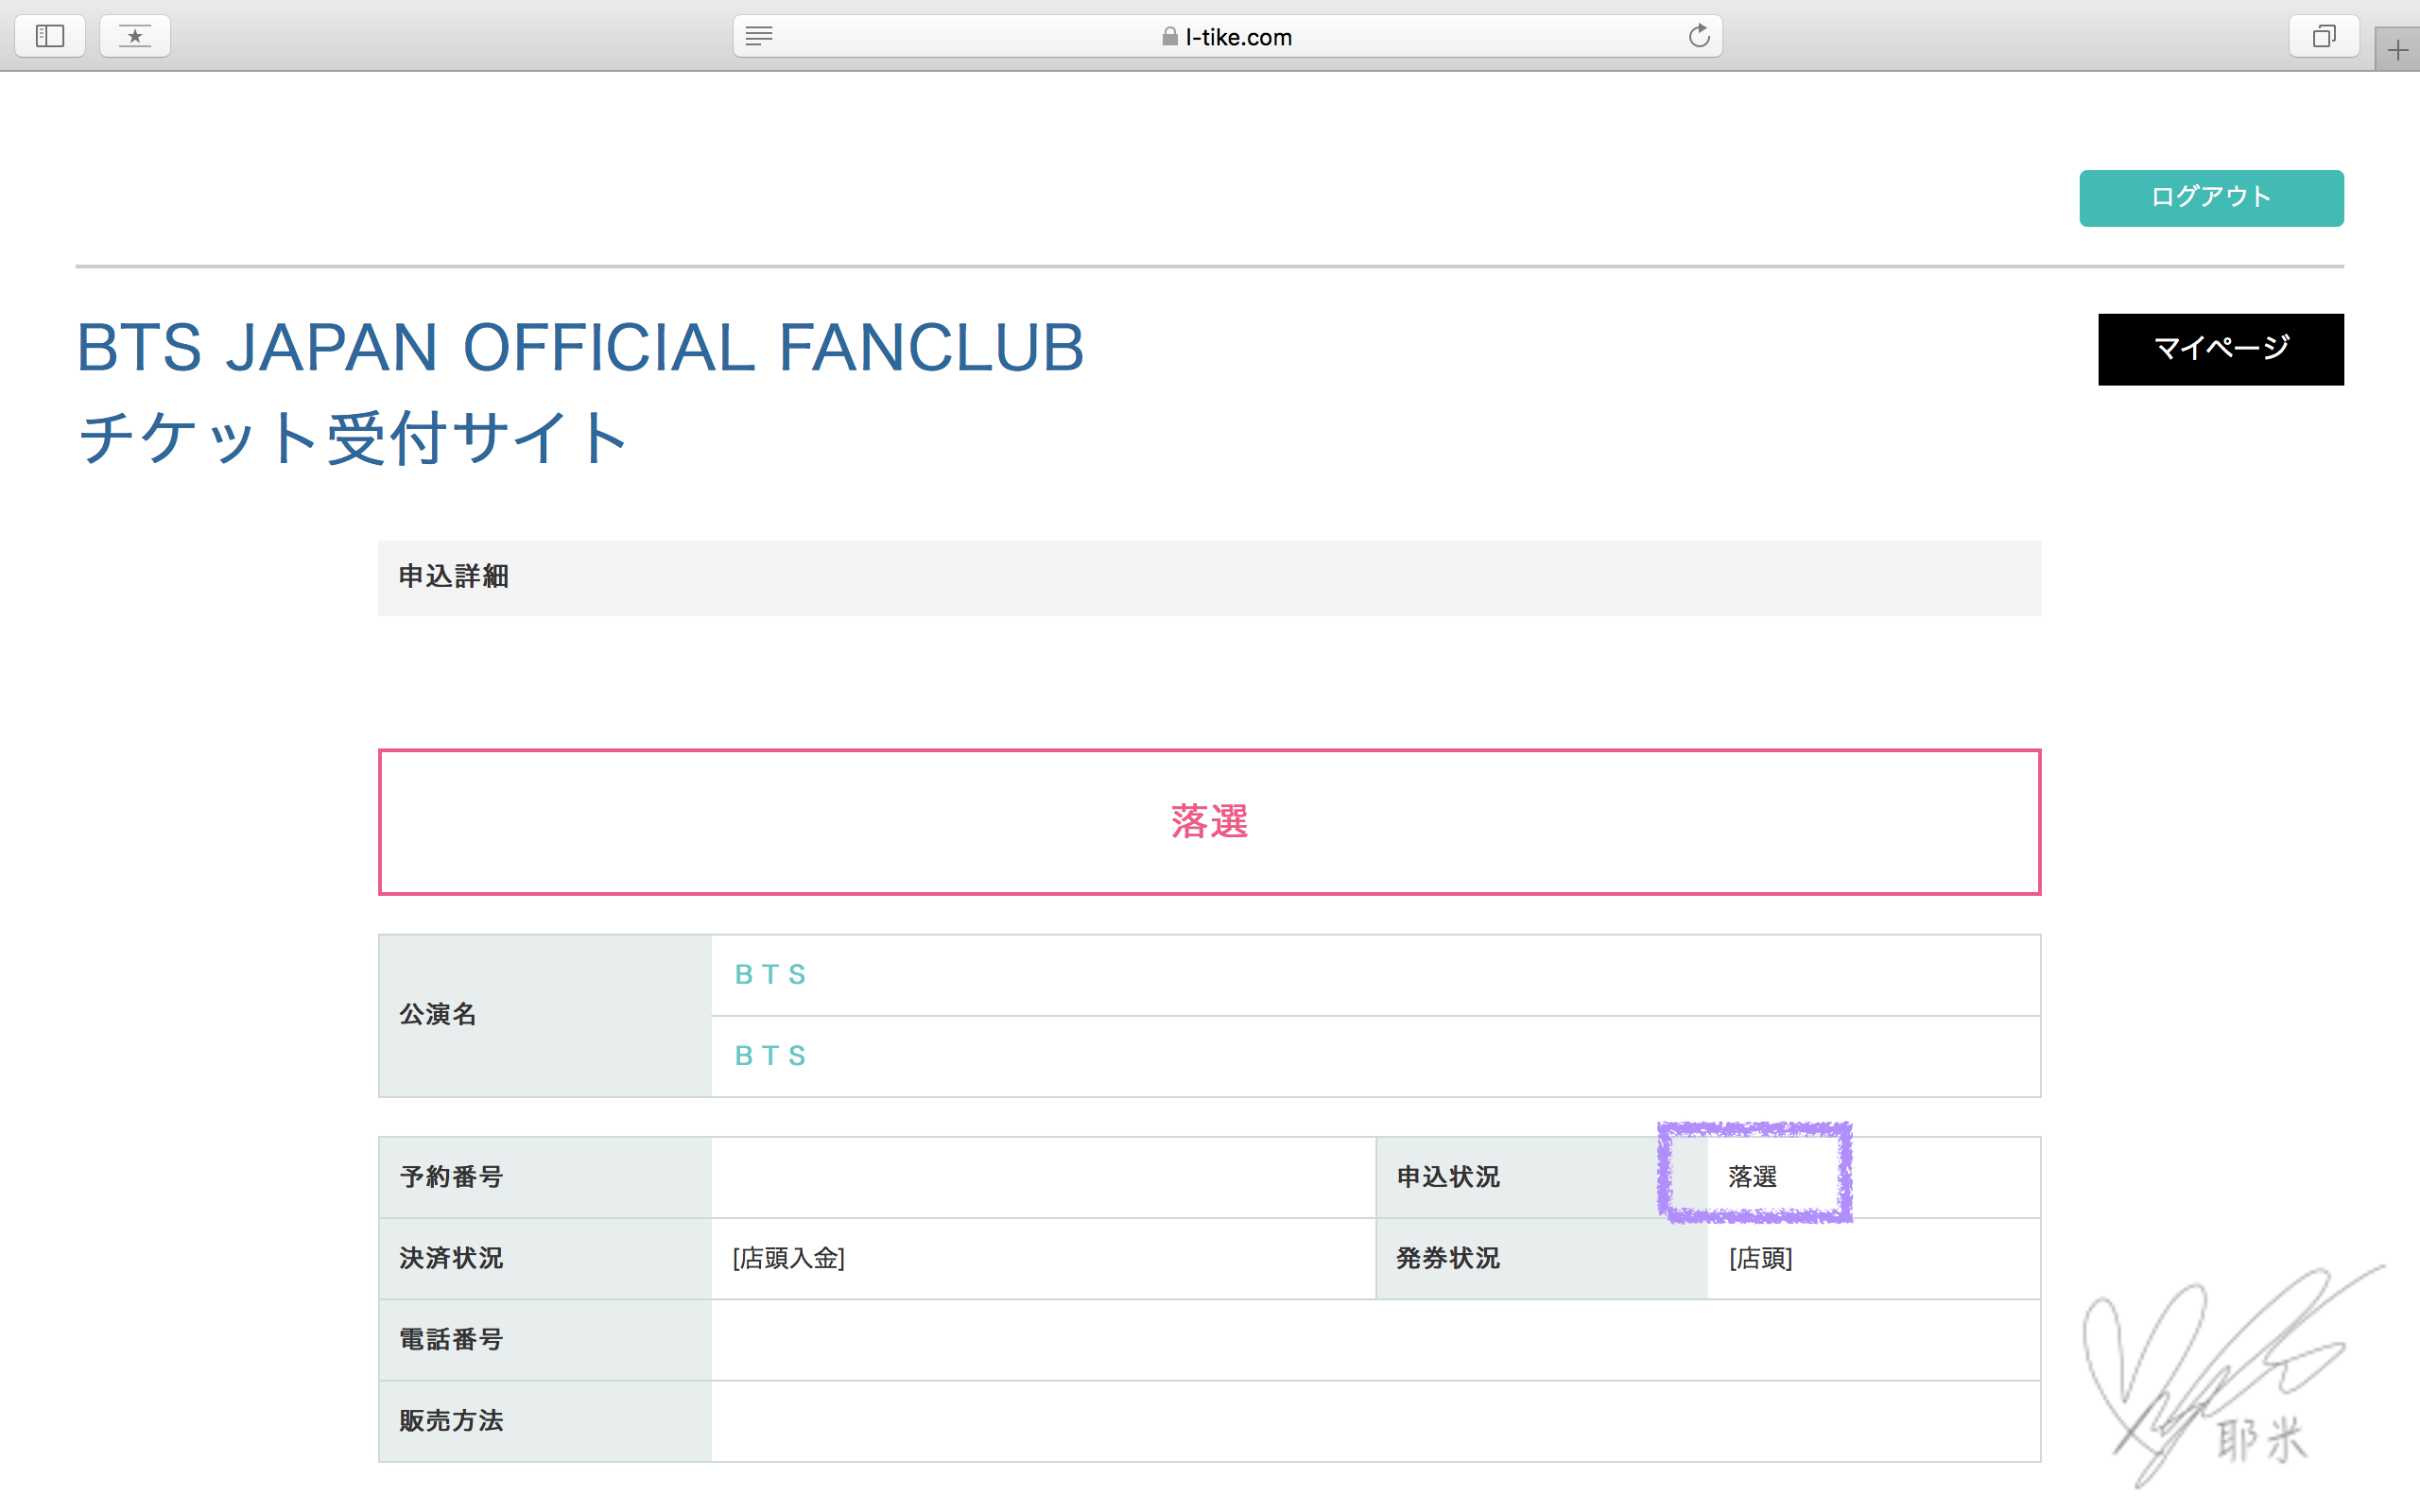Open the first BTS performance link

click(x=770, y=975)
